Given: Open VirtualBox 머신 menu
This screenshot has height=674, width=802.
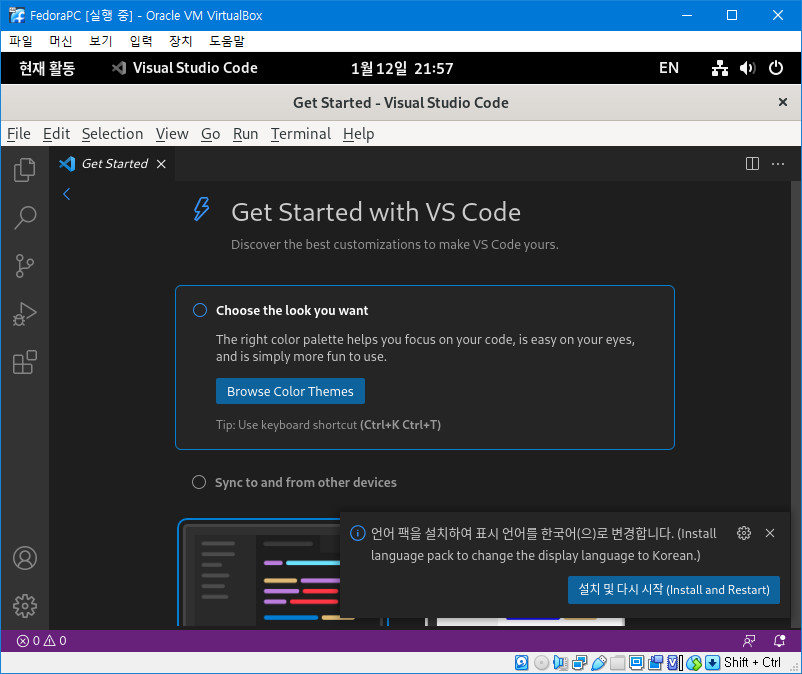Looking at the screenshot, I should [61, 41].
